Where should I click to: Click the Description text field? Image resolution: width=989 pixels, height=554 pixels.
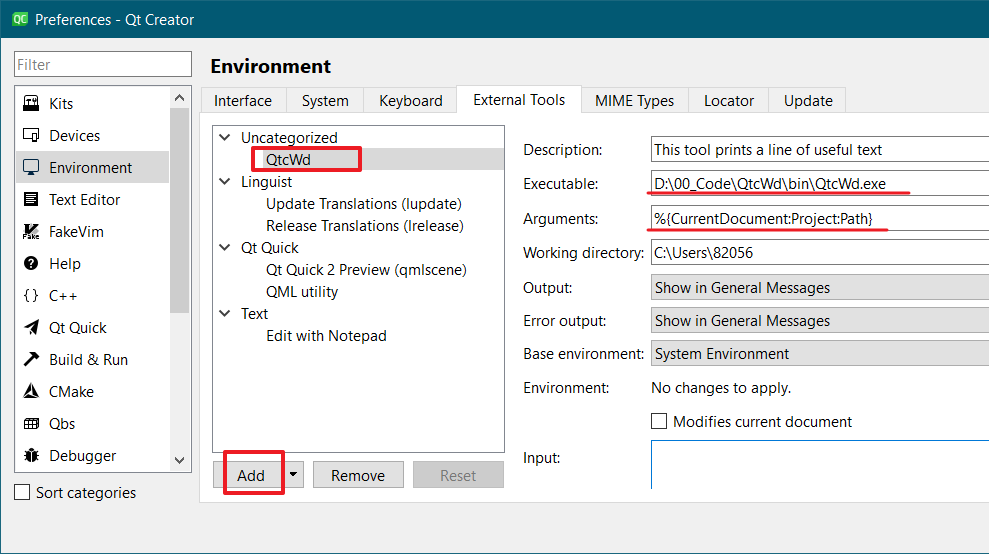point(819,150)
